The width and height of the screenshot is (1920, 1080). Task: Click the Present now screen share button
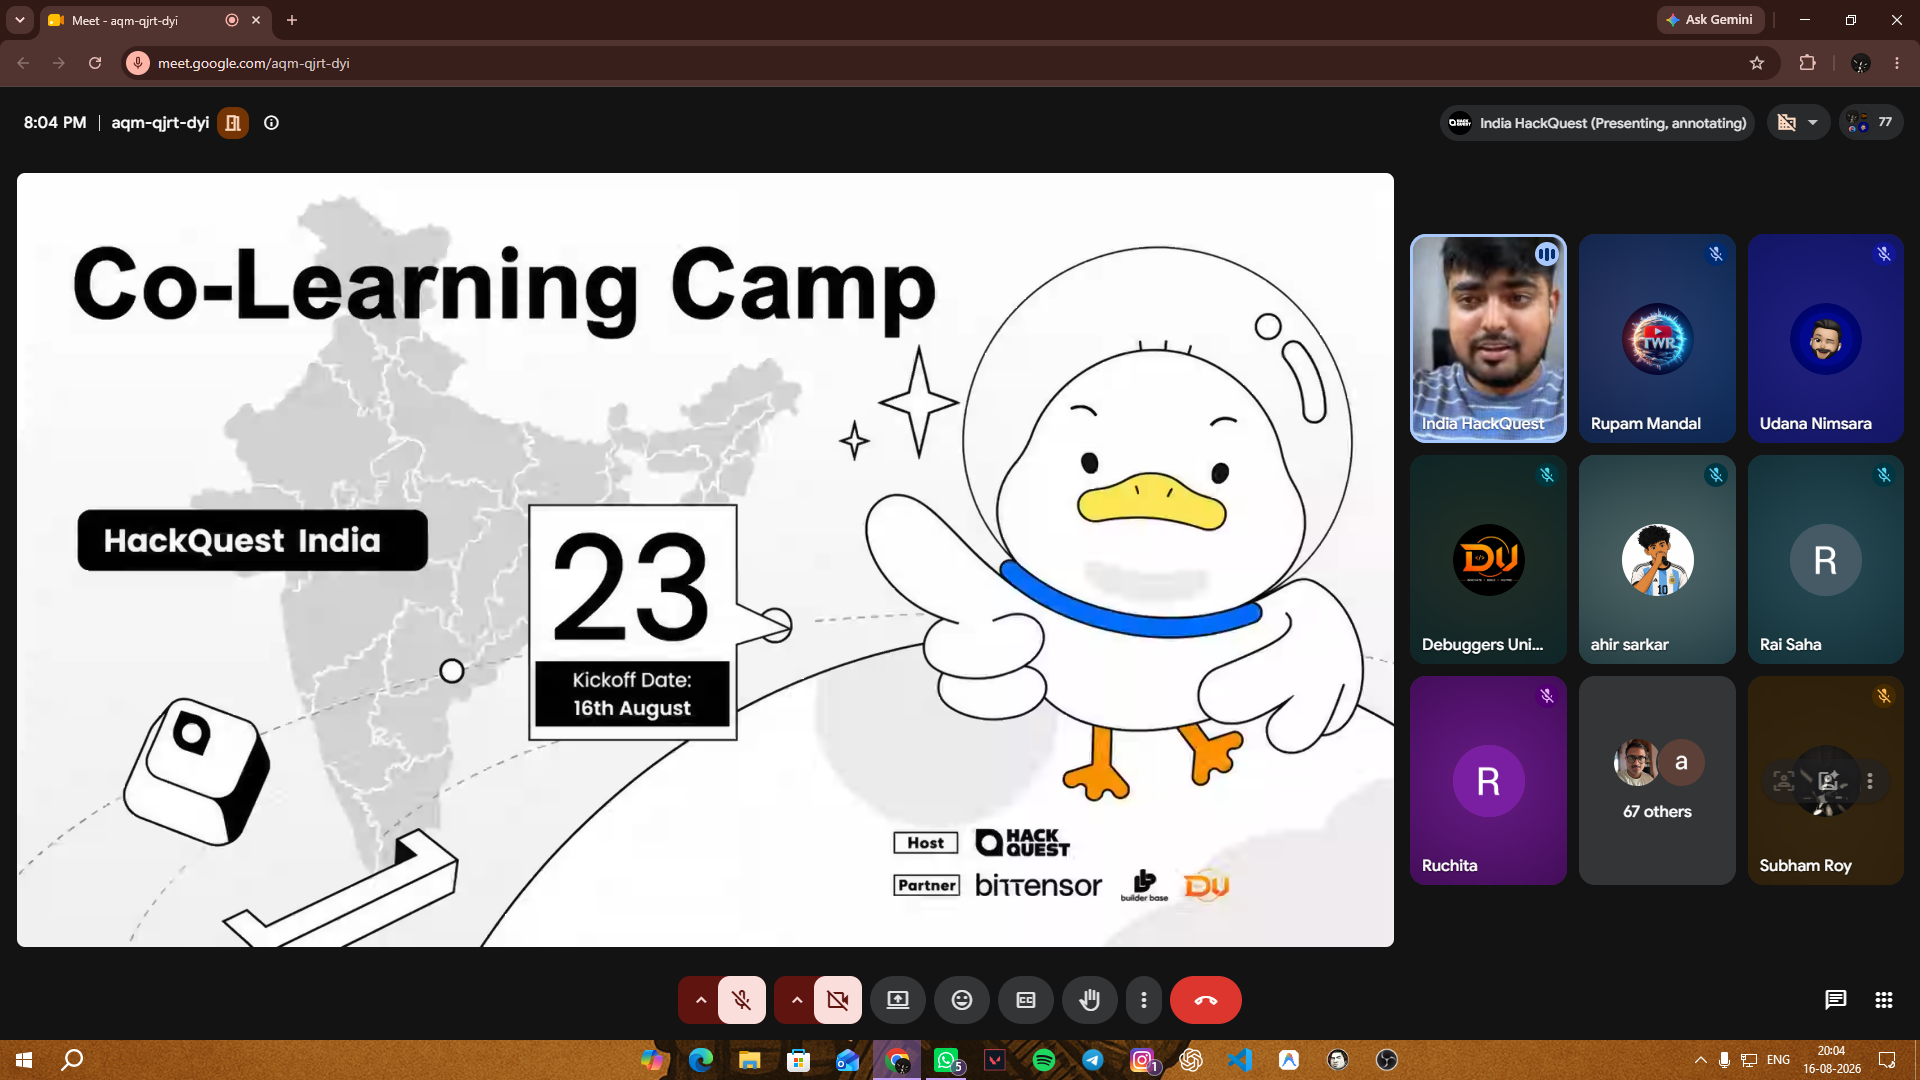tap(898, 1000)
